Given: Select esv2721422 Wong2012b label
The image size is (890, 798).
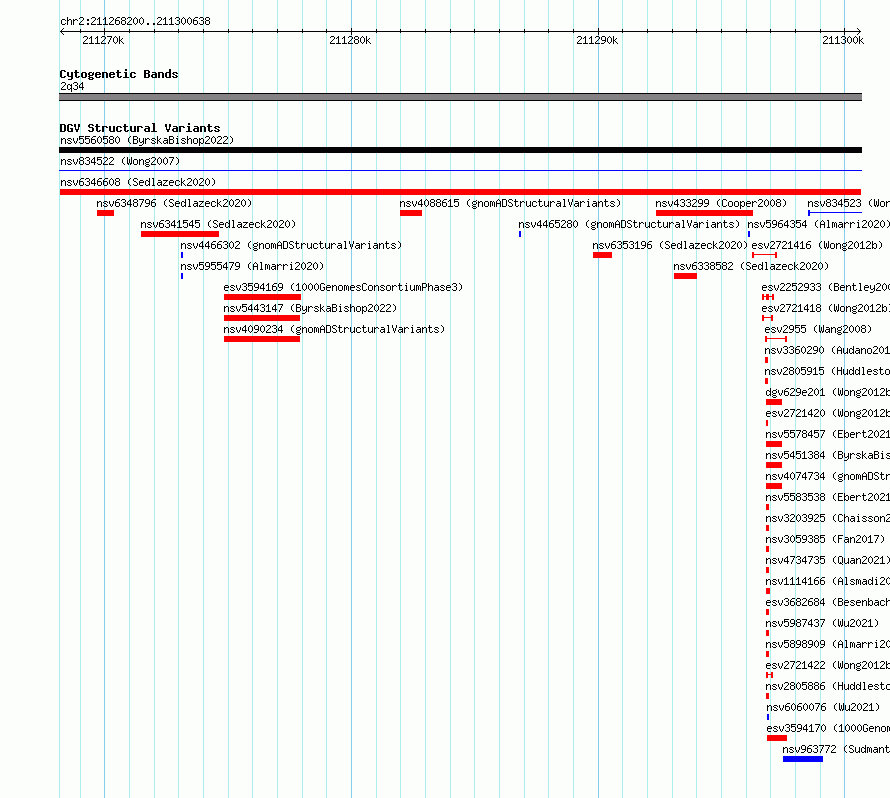Looking at the screenshot, I should point(828,665).
